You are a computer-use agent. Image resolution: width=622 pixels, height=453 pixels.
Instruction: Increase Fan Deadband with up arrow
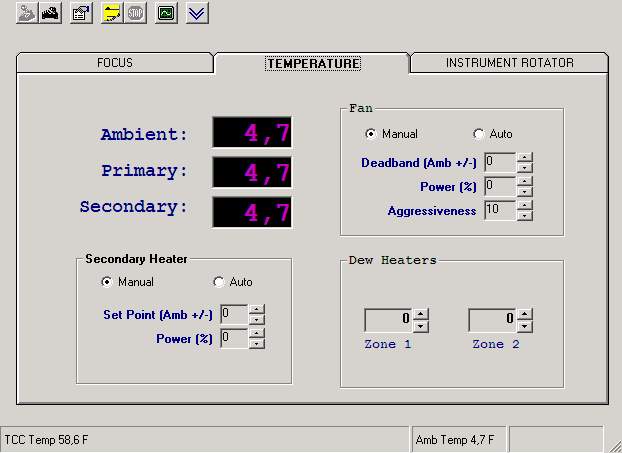525,157
